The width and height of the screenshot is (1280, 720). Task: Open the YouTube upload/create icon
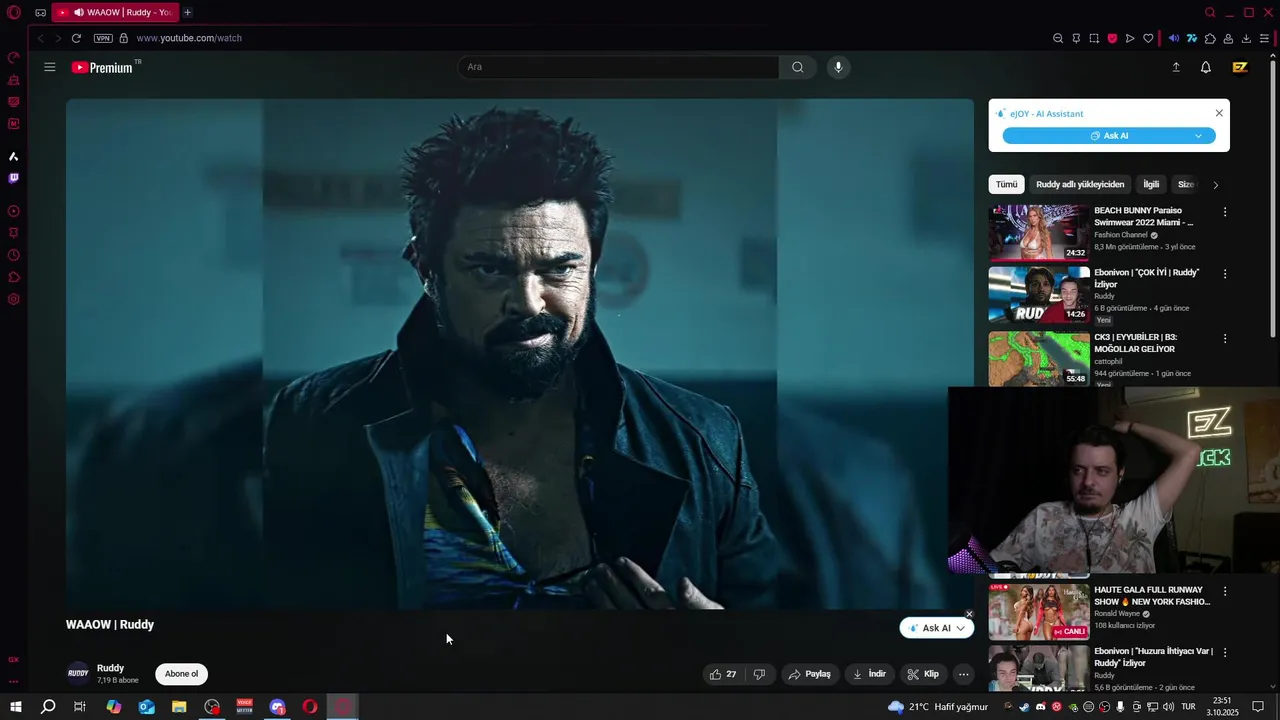[x=1176, y=67]
